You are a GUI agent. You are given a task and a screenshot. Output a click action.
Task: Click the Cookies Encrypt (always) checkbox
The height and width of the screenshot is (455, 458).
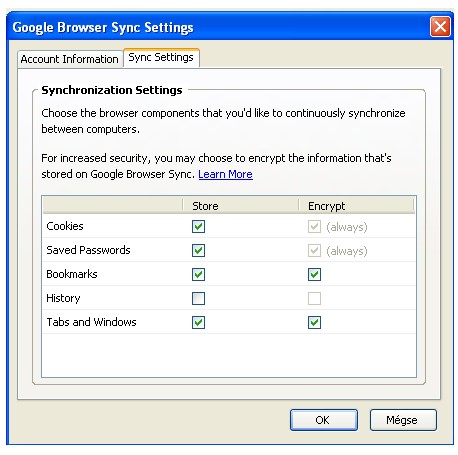click(x=314, y=226)
